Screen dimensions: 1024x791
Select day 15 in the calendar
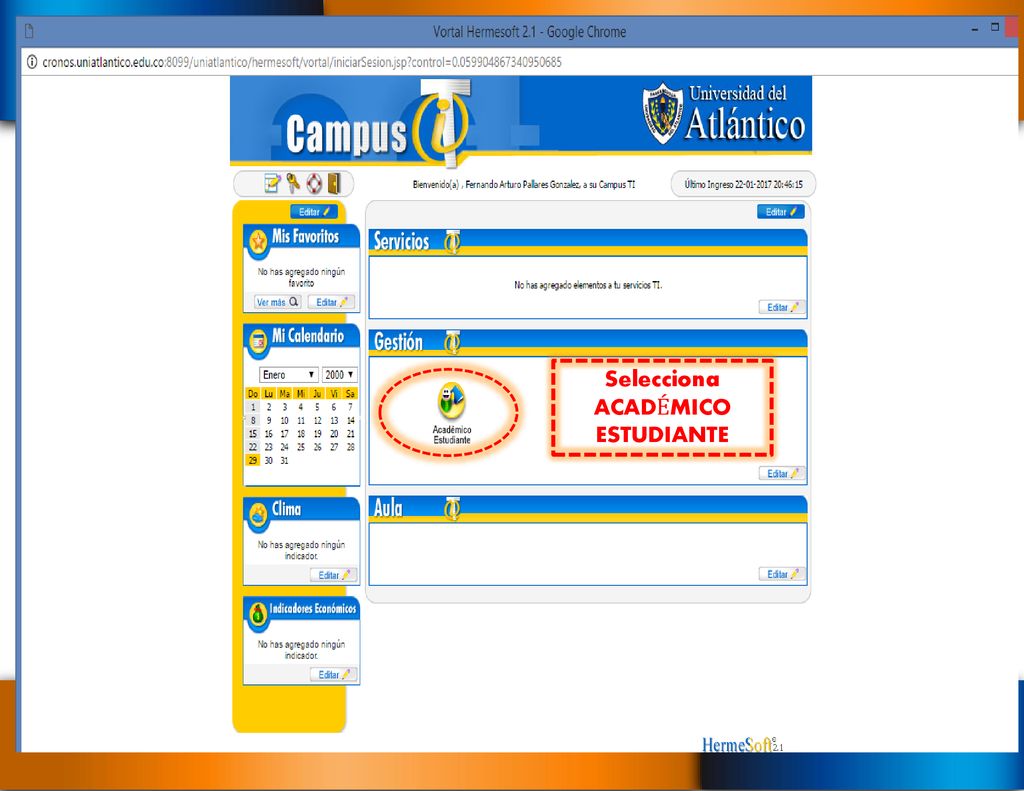coord(253,434)
